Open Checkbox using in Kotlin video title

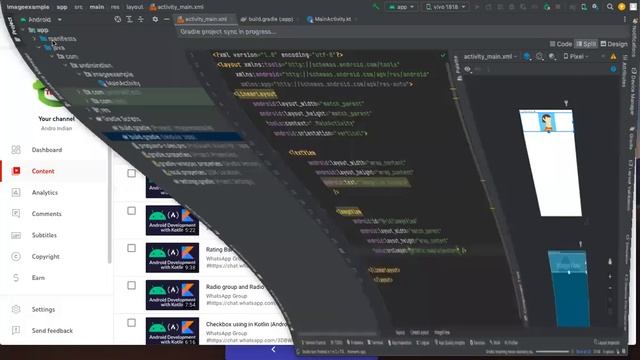point(247,324)
